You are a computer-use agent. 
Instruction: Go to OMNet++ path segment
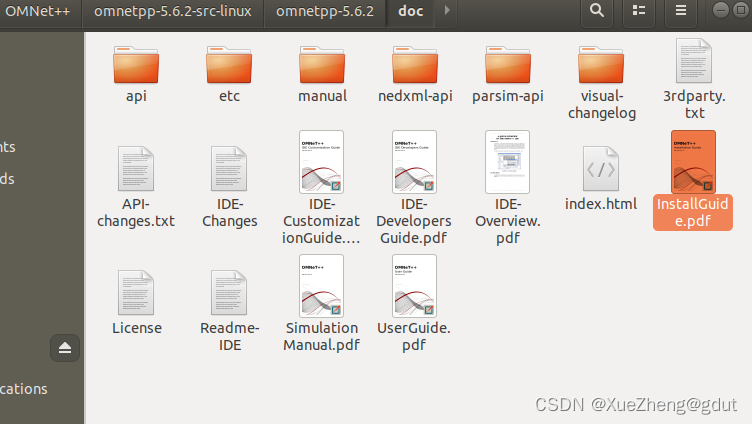pyautogui.click(x=38, y=11)
